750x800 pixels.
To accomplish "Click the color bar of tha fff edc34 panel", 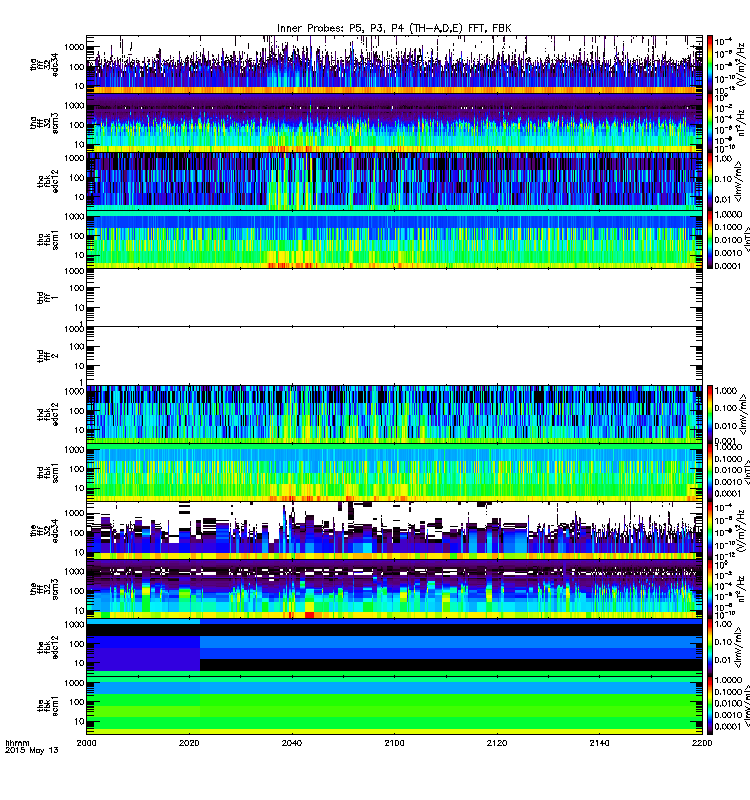I will (710, 64).
